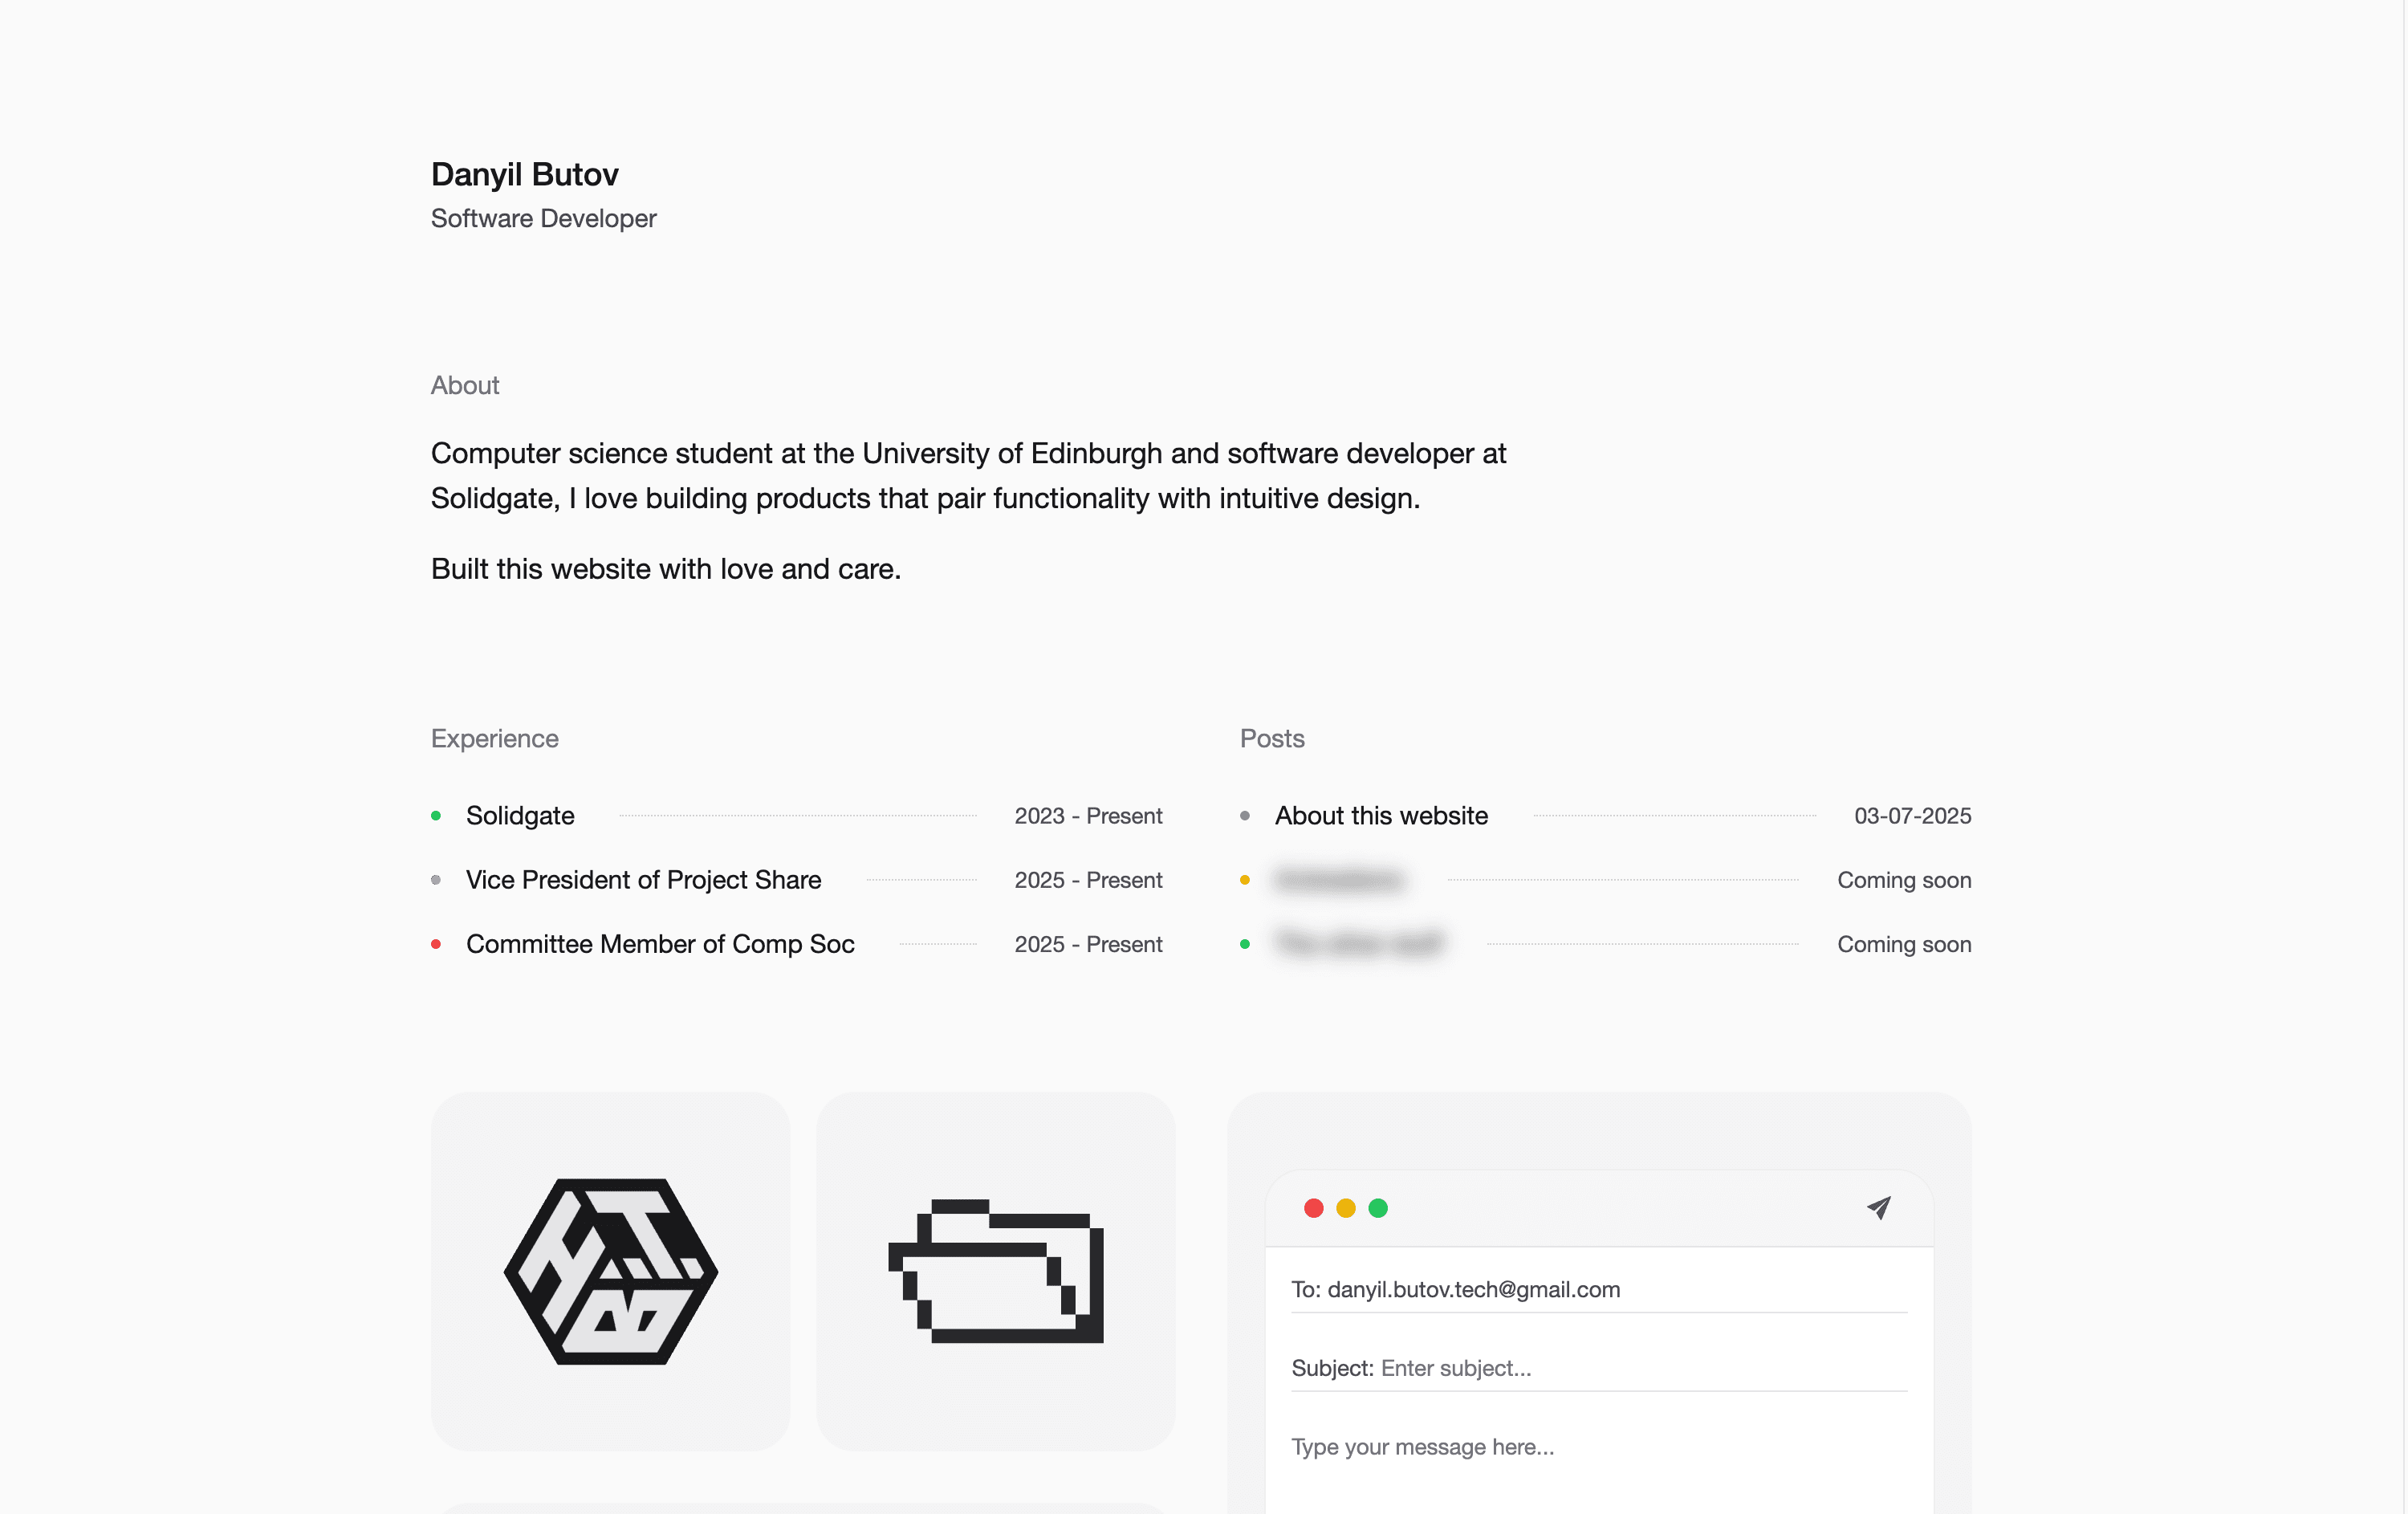Open Committee Member of Comp Soc entry
Screen dimensions: 2408x1514
tap(797, 944)
